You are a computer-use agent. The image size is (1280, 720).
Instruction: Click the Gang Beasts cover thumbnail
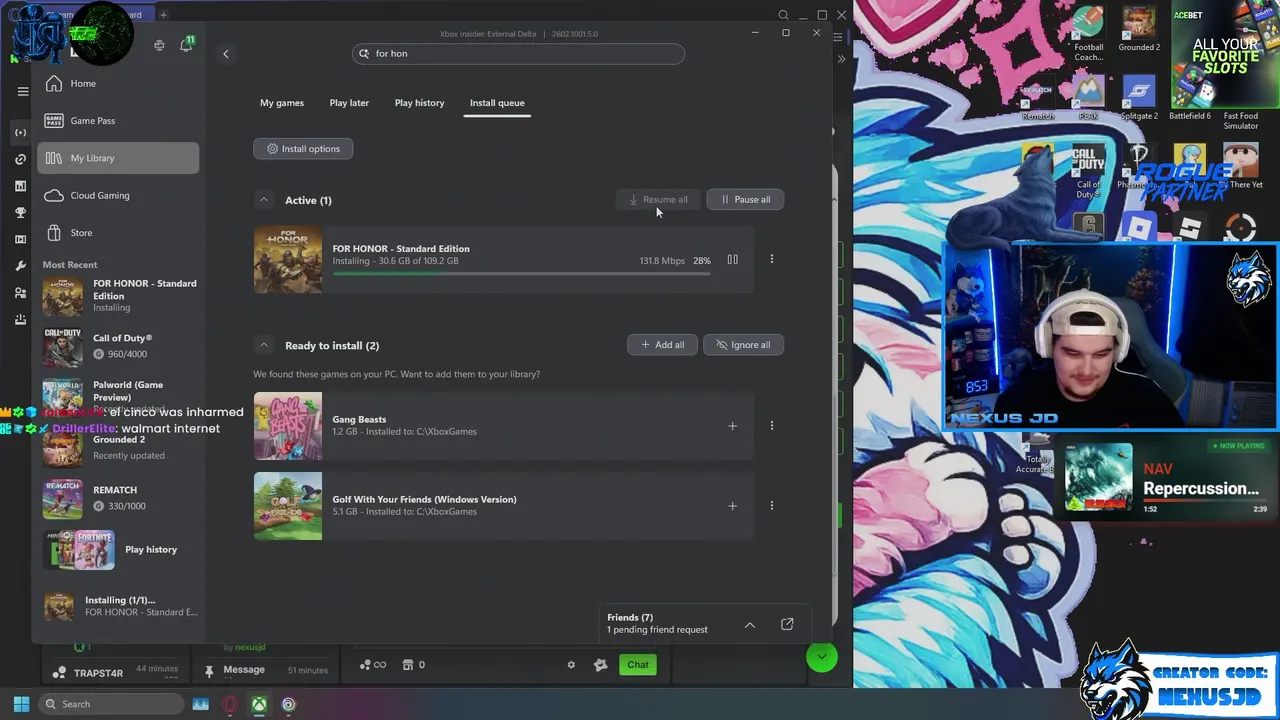click(288, 426)
